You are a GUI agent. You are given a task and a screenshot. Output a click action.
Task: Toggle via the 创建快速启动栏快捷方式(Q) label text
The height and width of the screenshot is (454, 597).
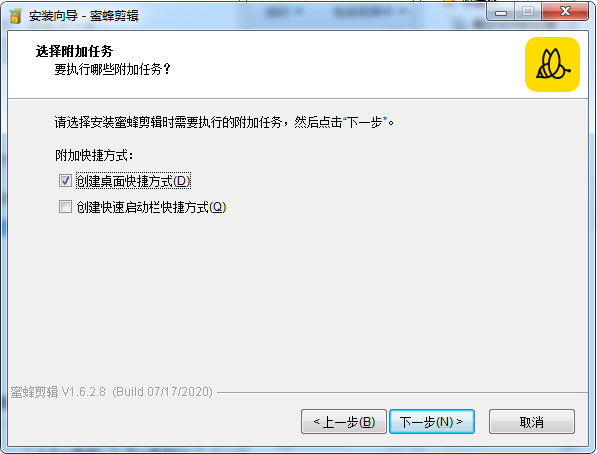[x=151, y=207]
